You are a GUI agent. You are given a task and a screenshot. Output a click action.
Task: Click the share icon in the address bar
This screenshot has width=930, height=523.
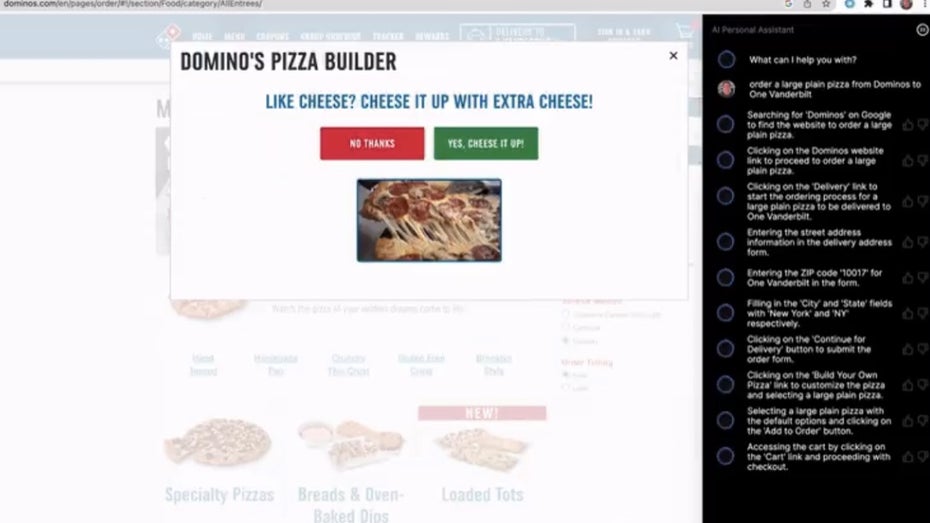pyautogui.click(x=807, y=4)
